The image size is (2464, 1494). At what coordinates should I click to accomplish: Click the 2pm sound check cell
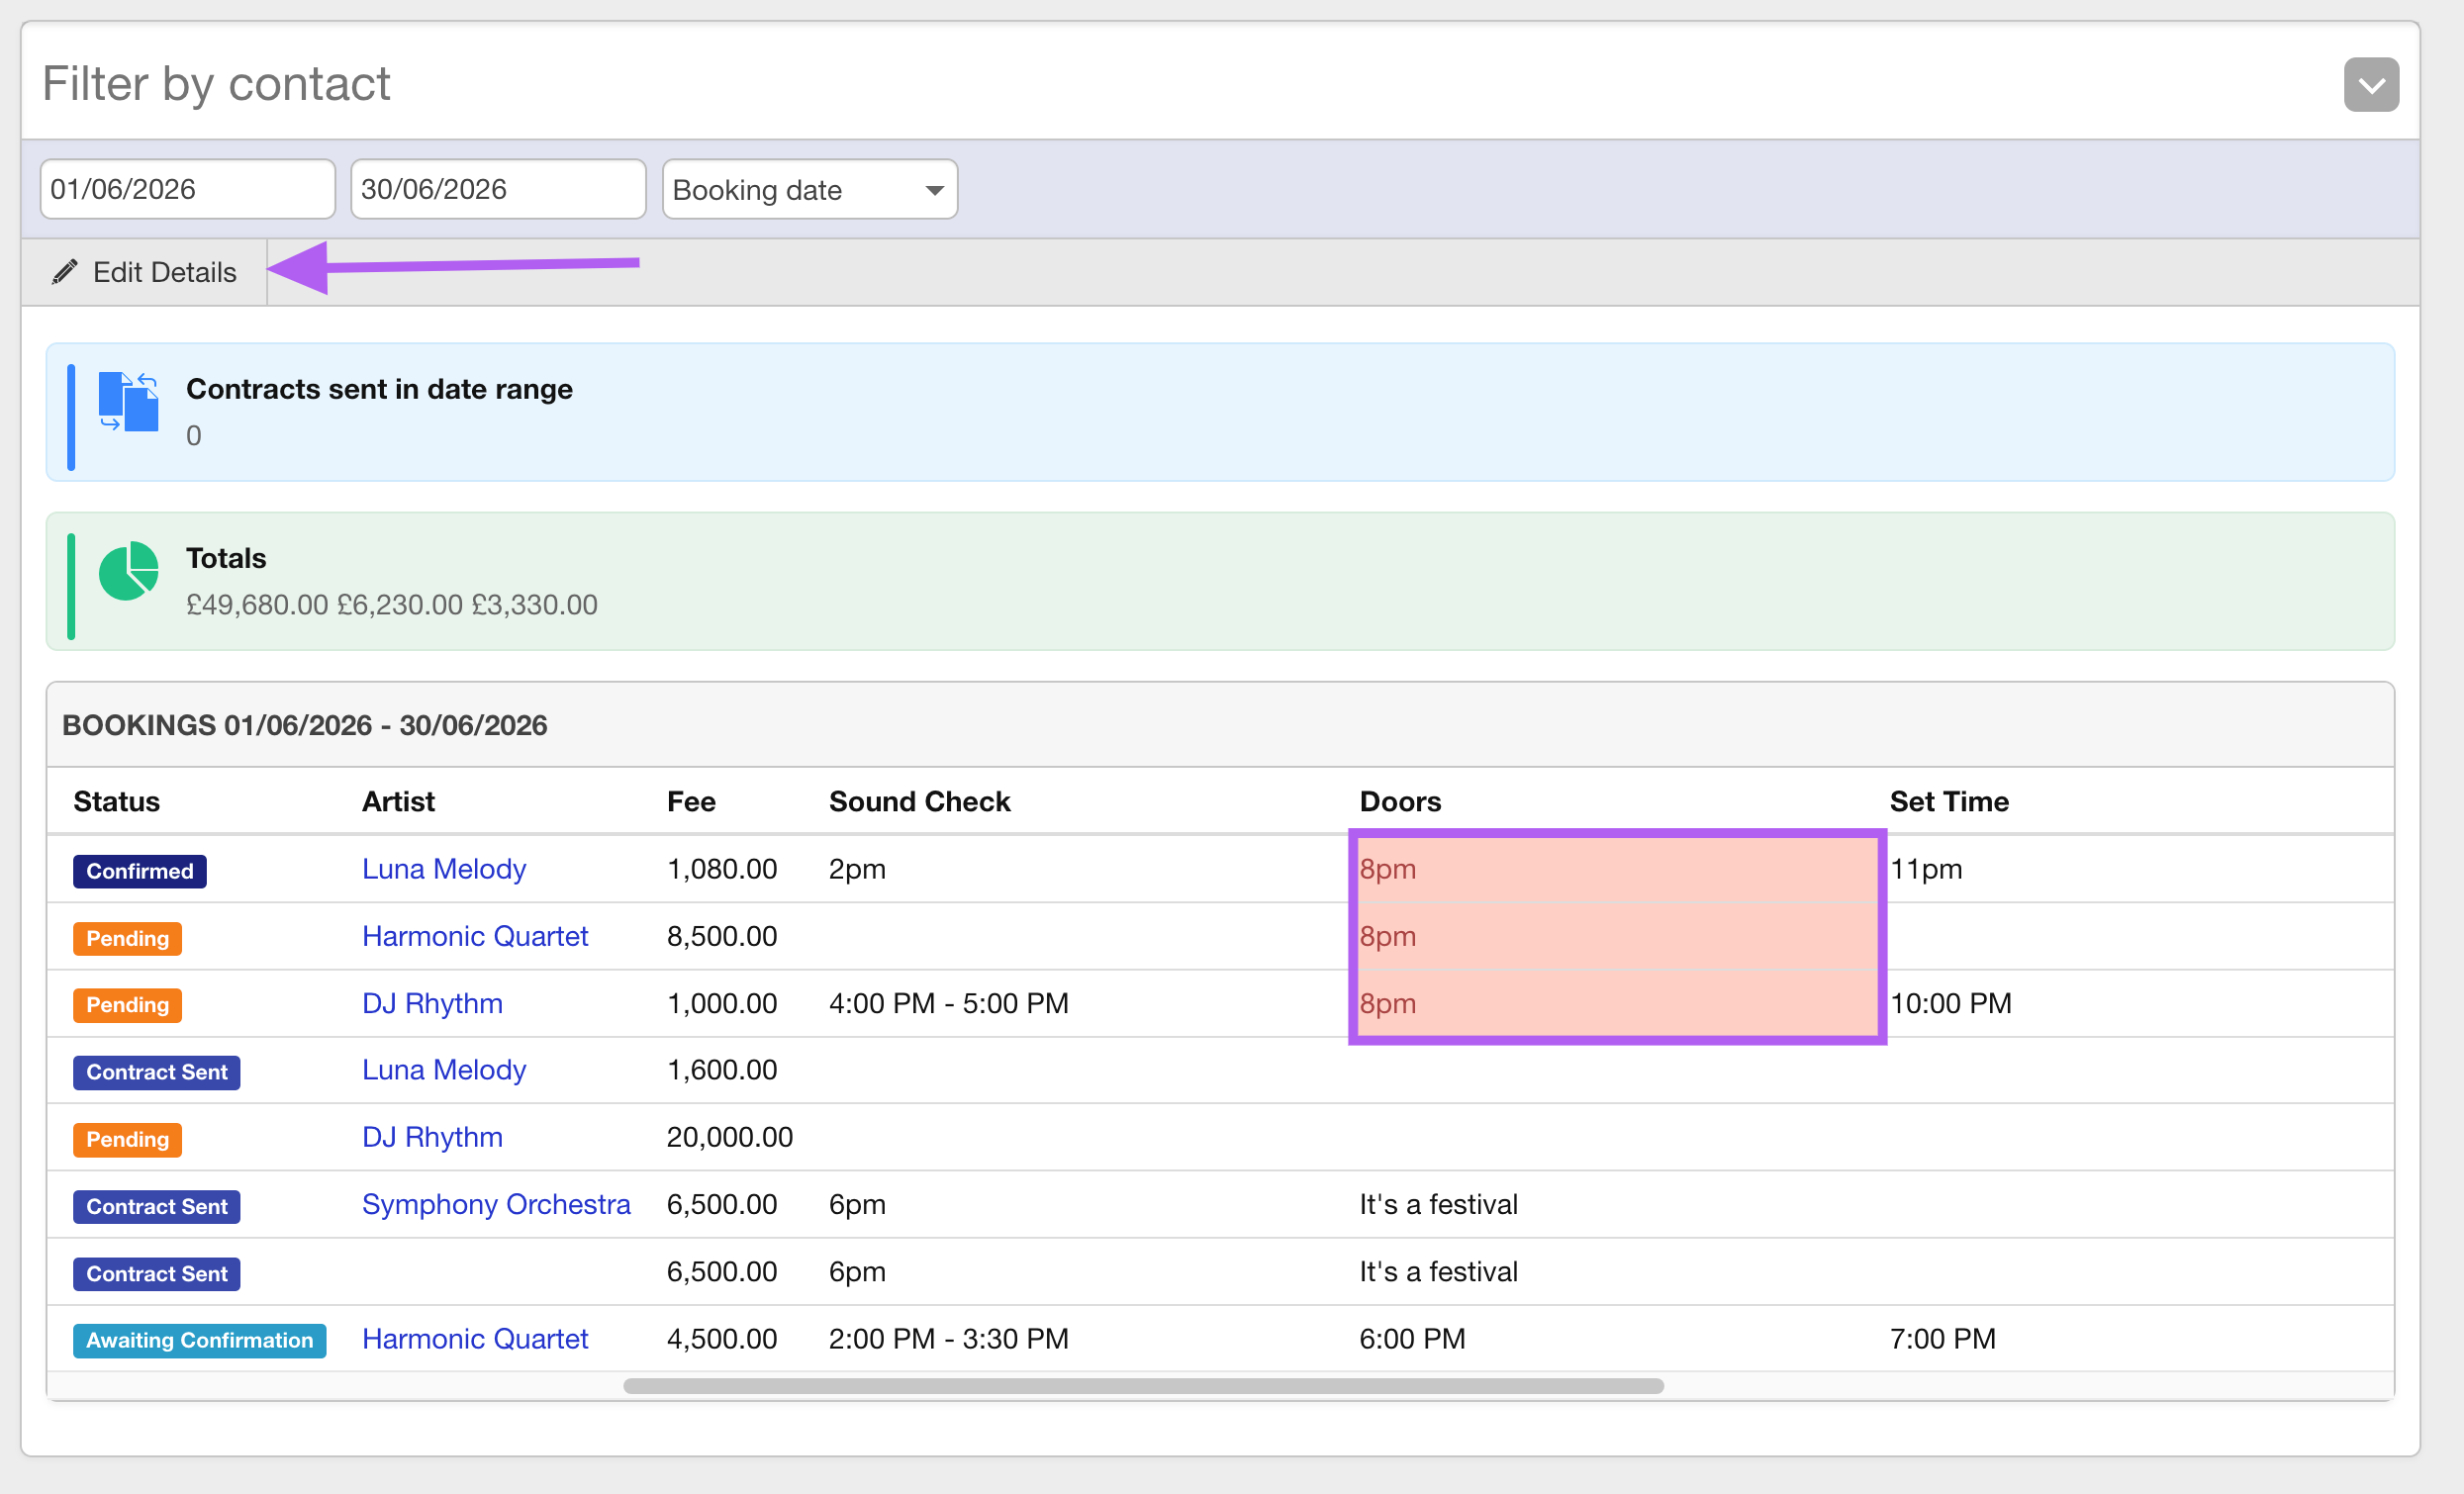click(857, 869)
